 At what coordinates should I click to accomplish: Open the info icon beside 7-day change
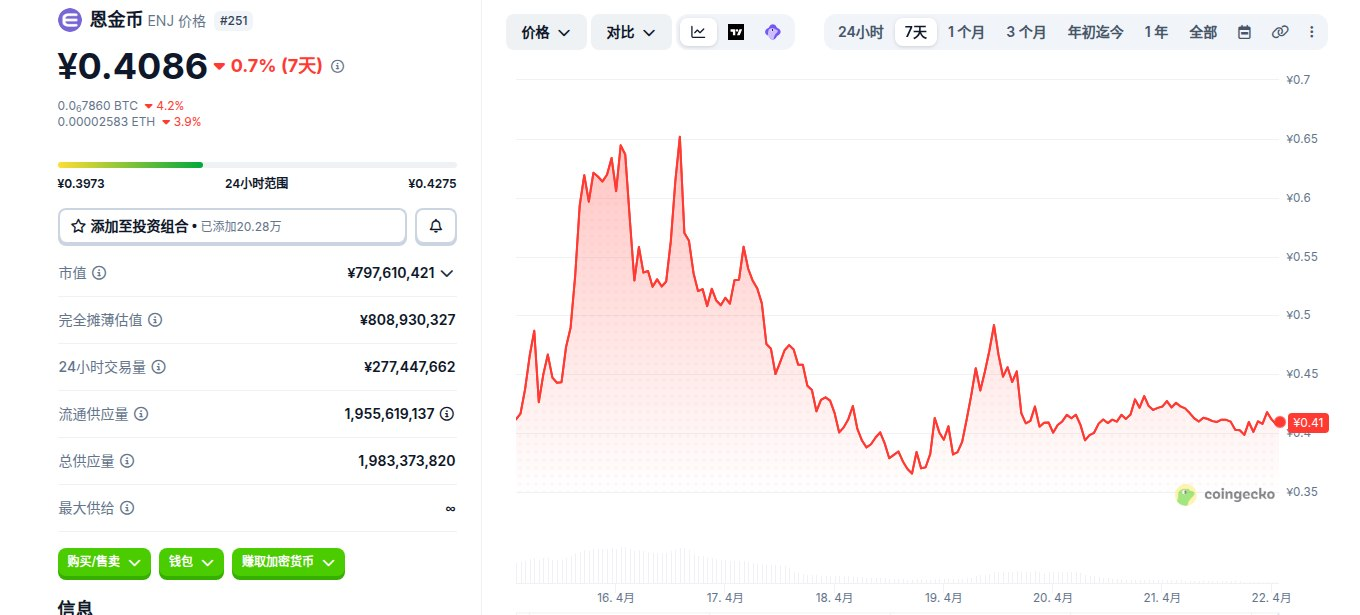point(337,66)
